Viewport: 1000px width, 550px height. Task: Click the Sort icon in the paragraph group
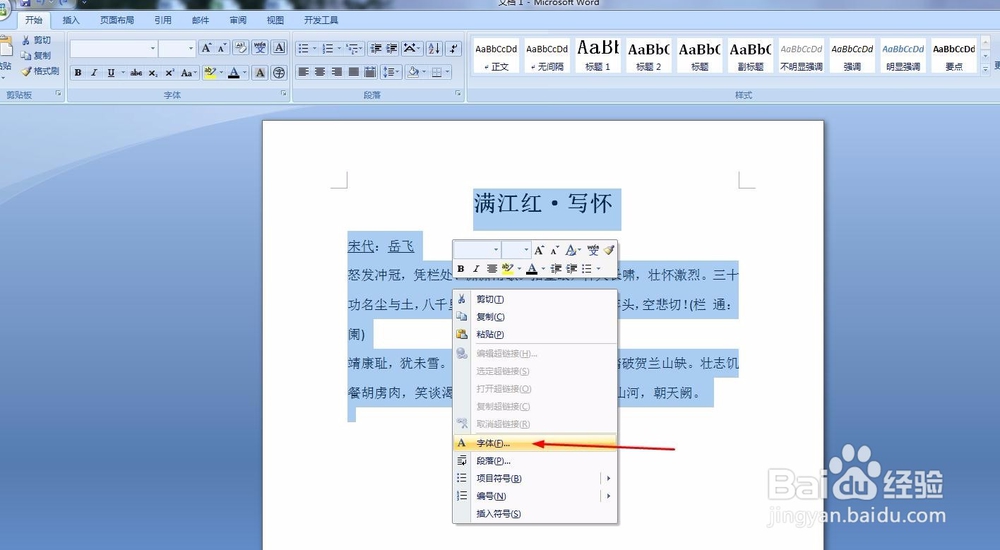pyautogui.click(x=434, y=48)
